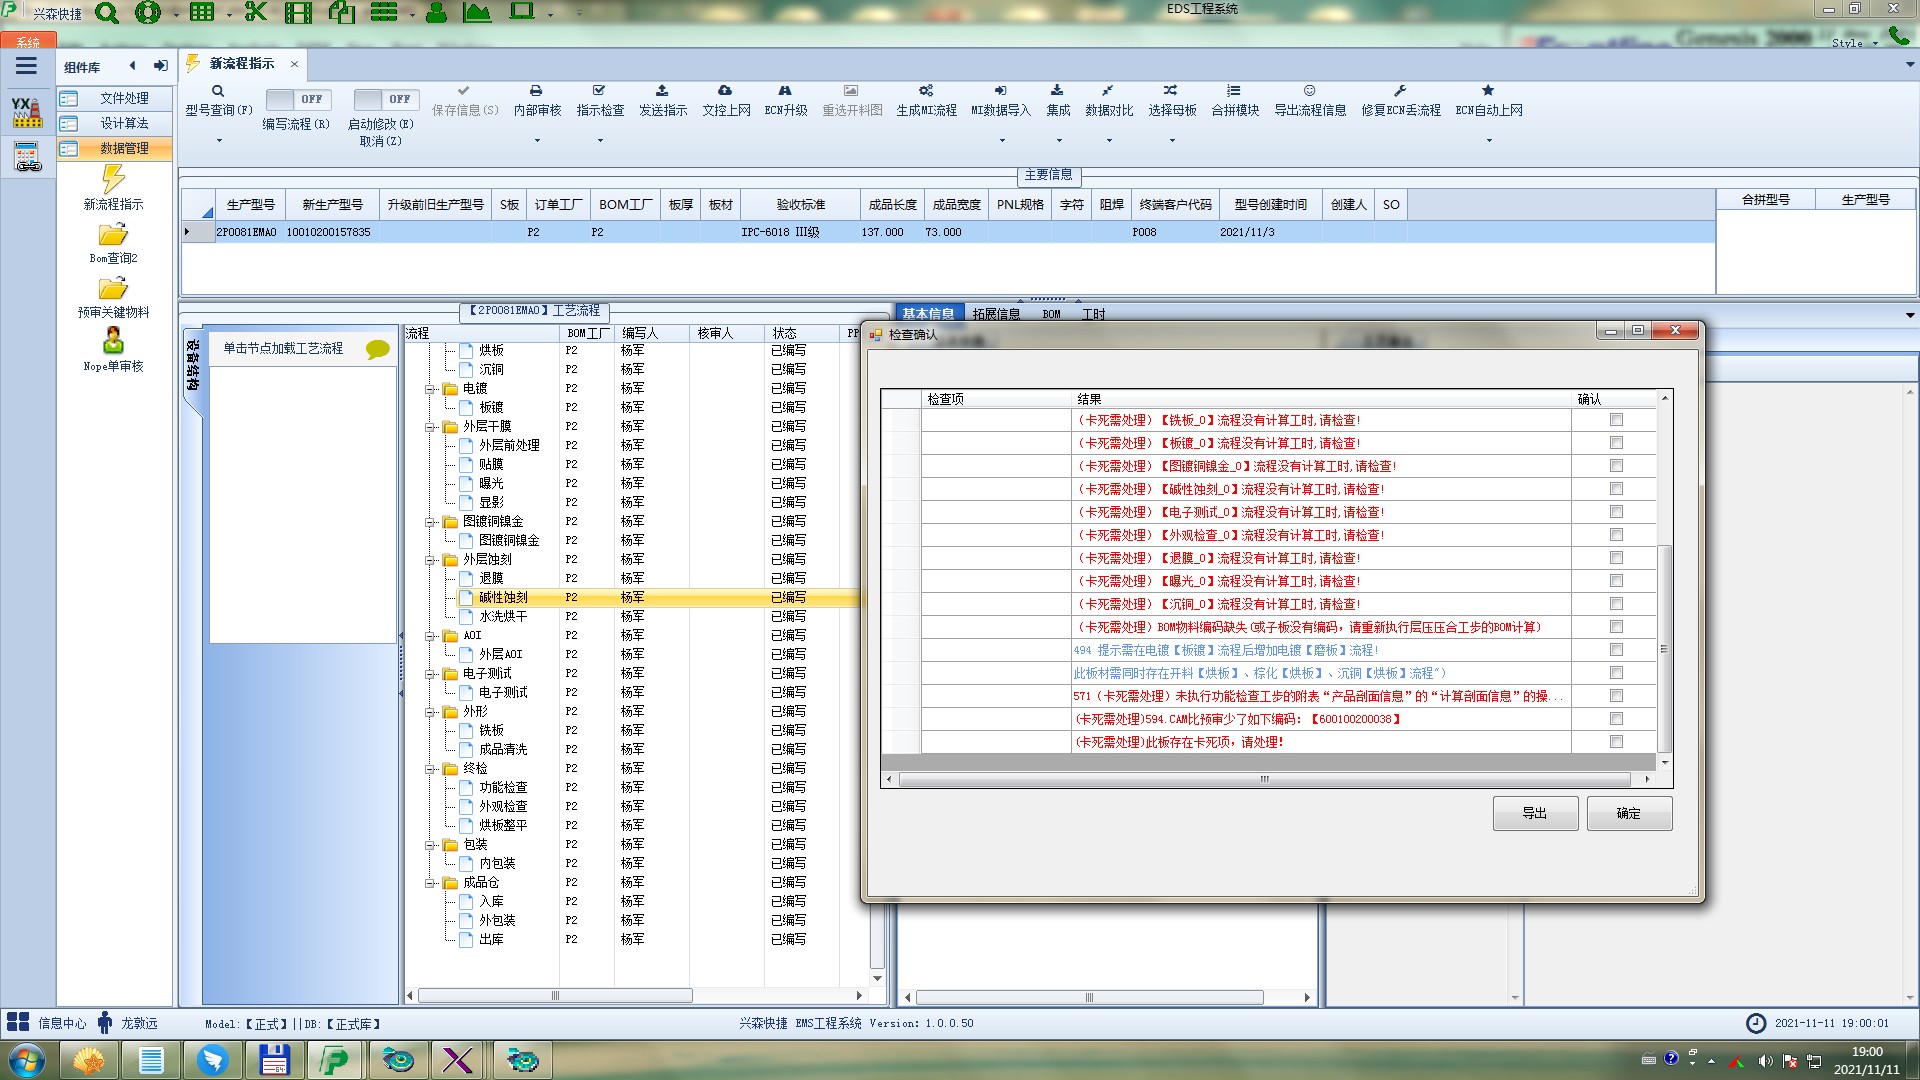
Task: Collapse the 外层蚀刻 tree node
Action: point(430,560)
